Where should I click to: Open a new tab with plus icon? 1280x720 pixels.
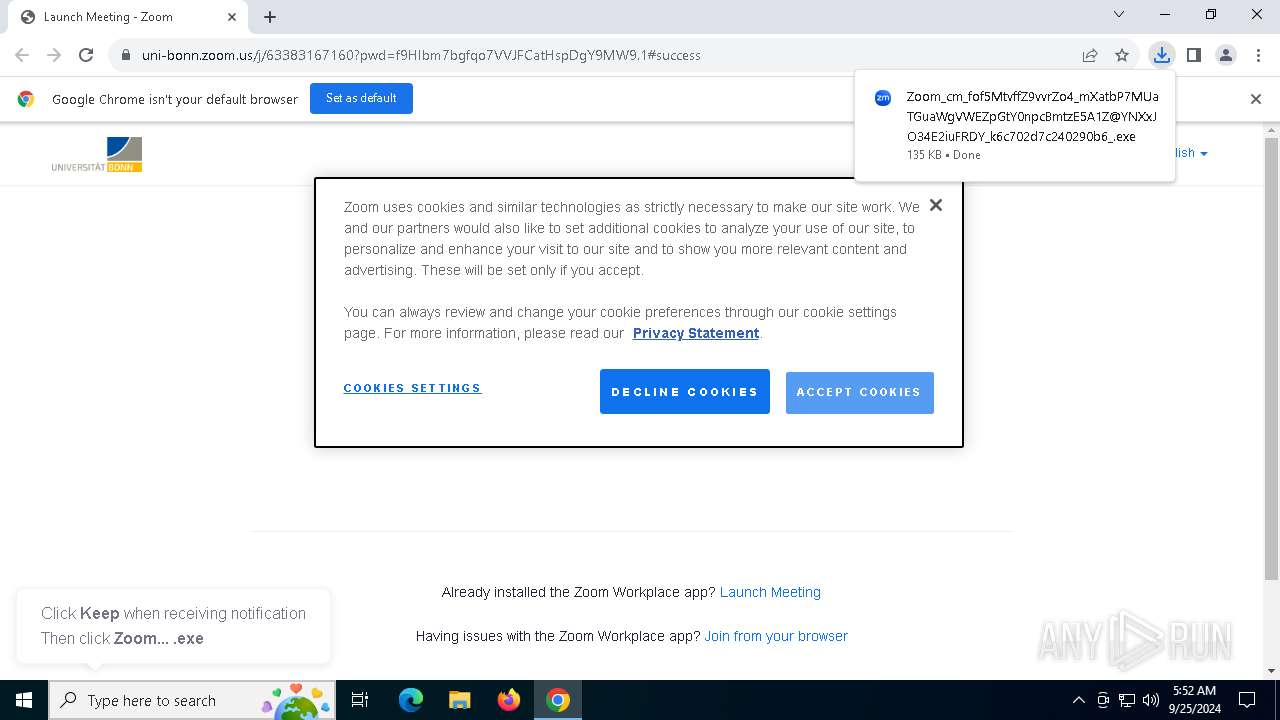270,16
